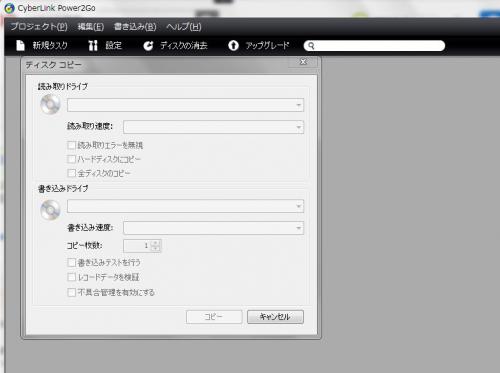Click the コピー枚数 number field
Image resolution: width=500 pixels, height=373 pixels.
pos(137,246)
